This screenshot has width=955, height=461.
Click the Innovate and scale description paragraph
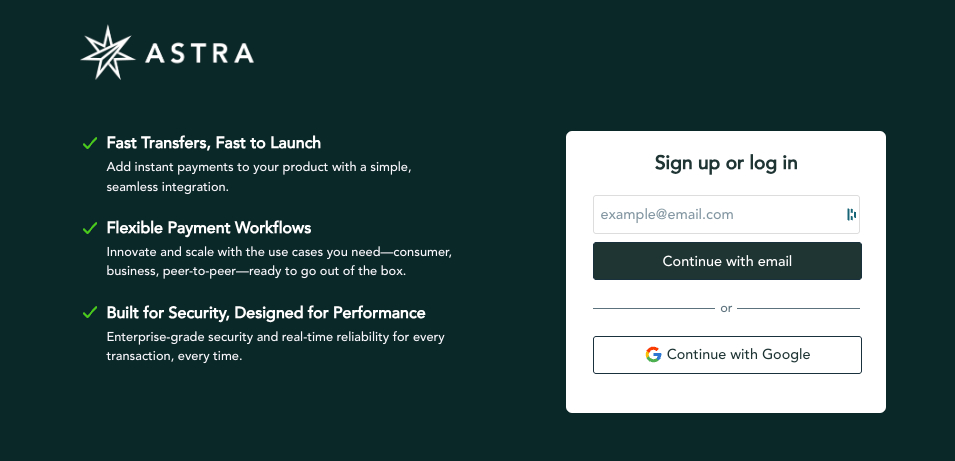click(x=280, y=261)
